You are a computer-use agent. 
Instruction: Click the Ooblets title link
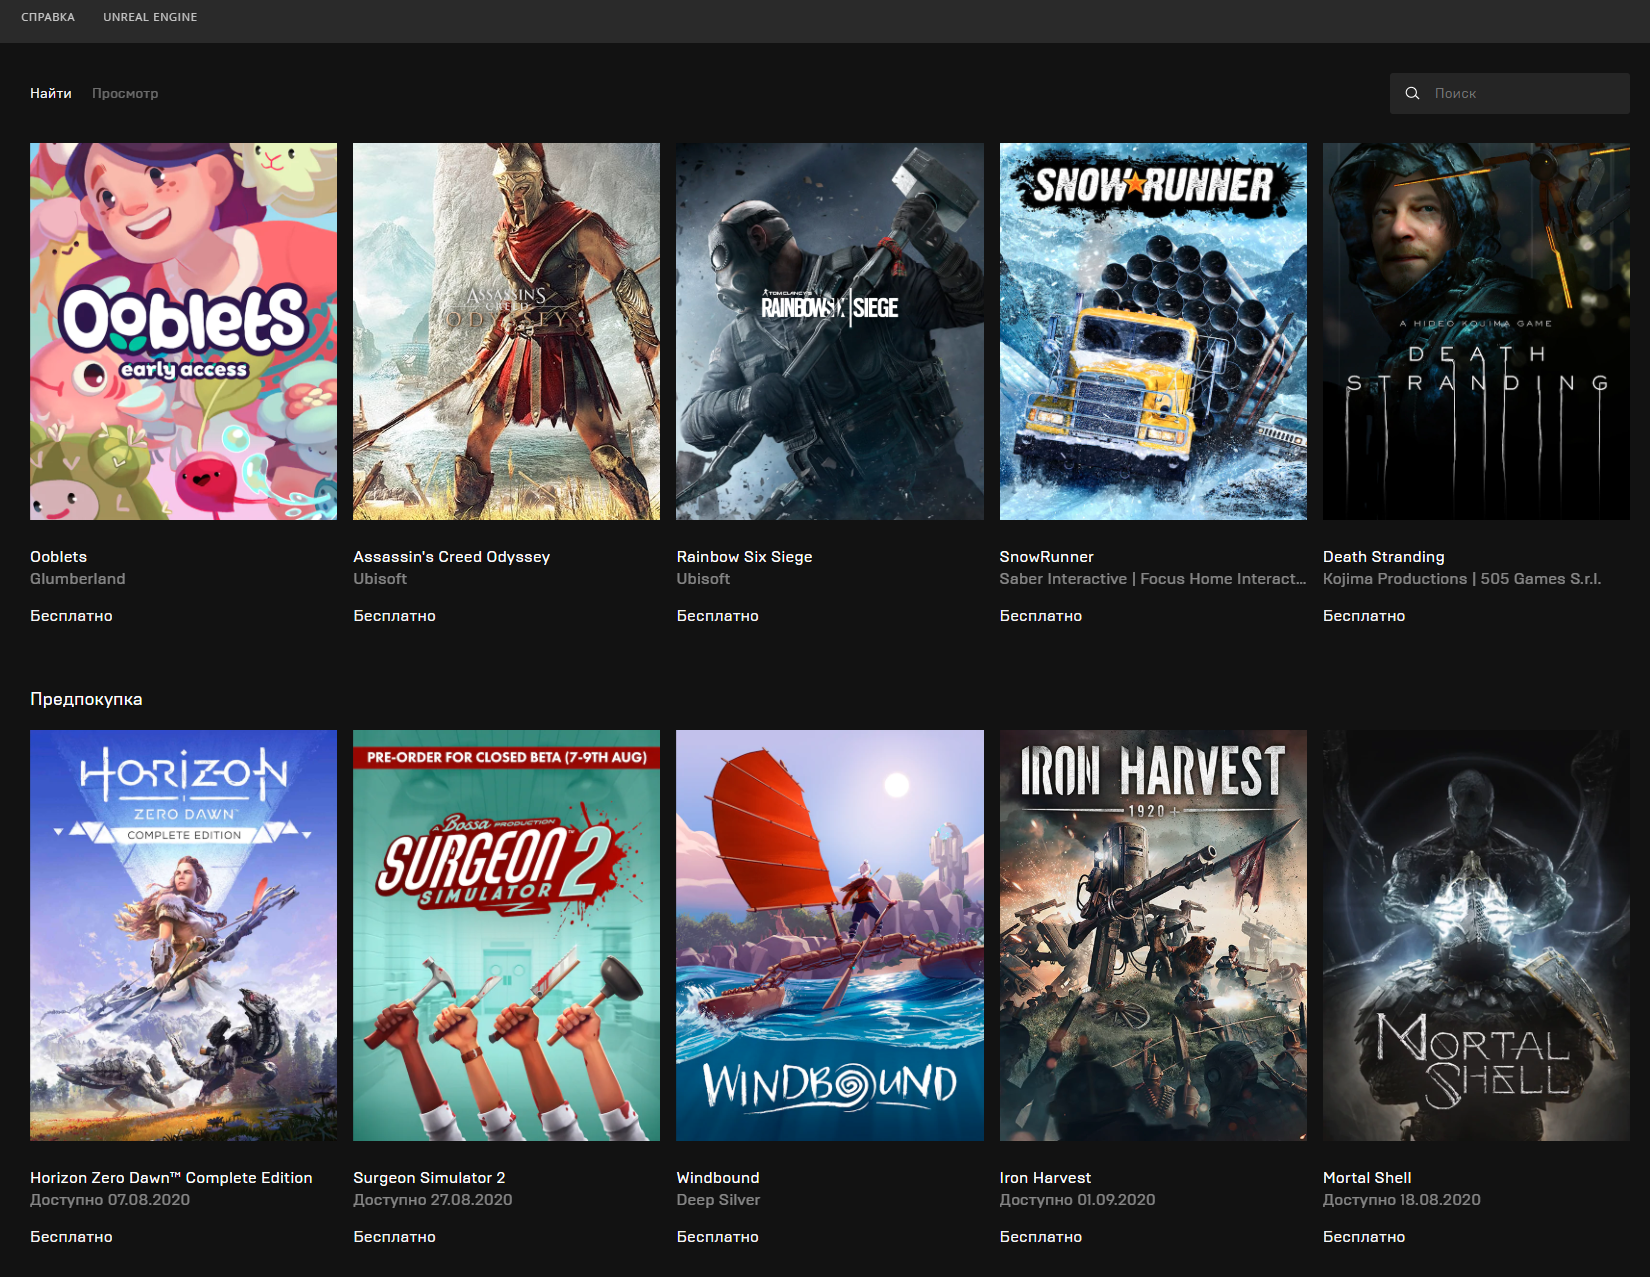point(58,557)
